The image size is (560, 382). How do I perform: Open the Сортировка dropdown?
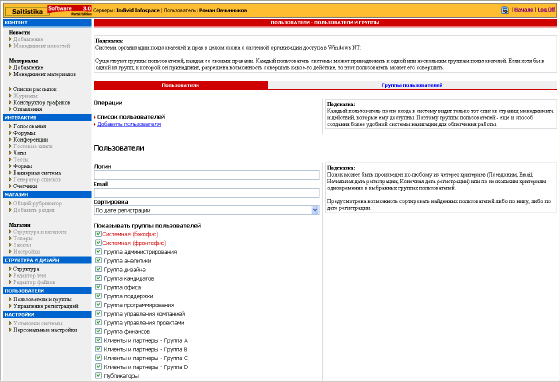pyautogui.click(x=207, y=210)
